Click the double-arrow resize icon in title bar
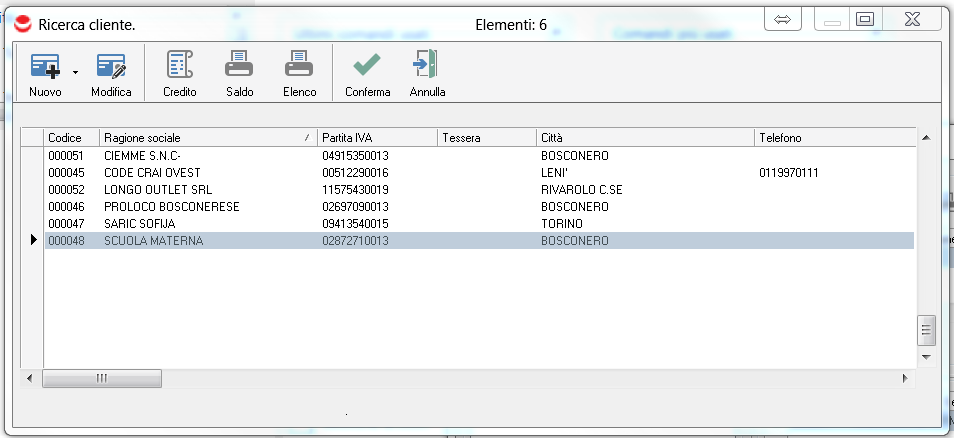 pos(783,19)
